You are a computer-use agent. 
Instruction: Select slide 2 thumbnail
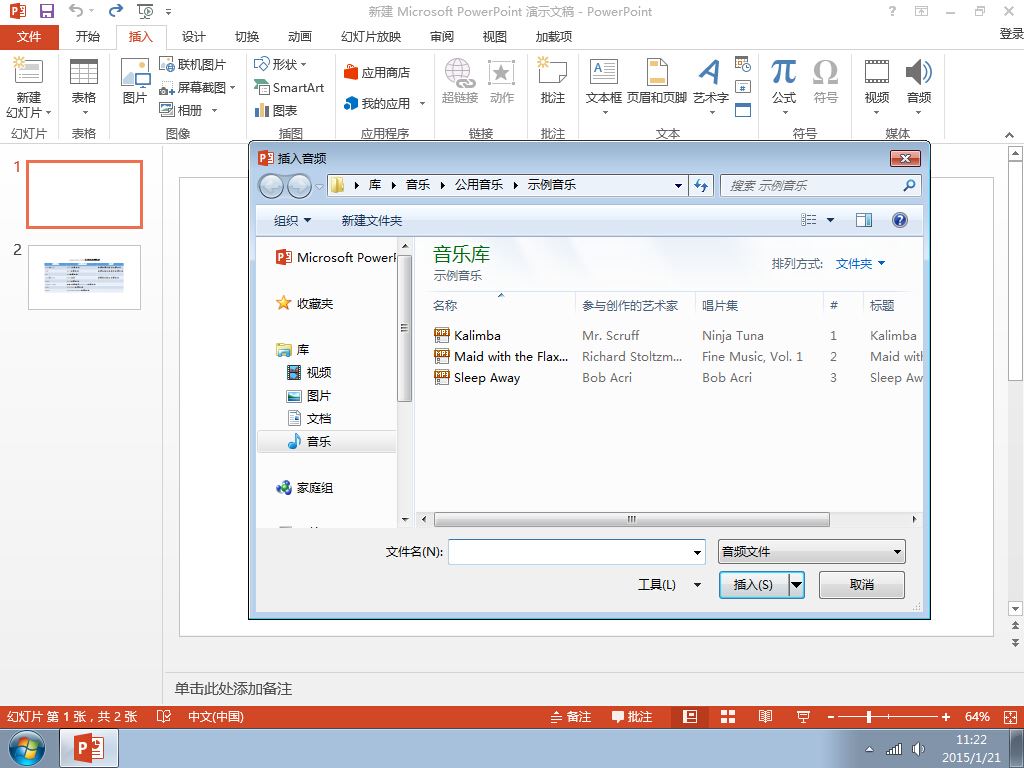[x=84, y=278]
